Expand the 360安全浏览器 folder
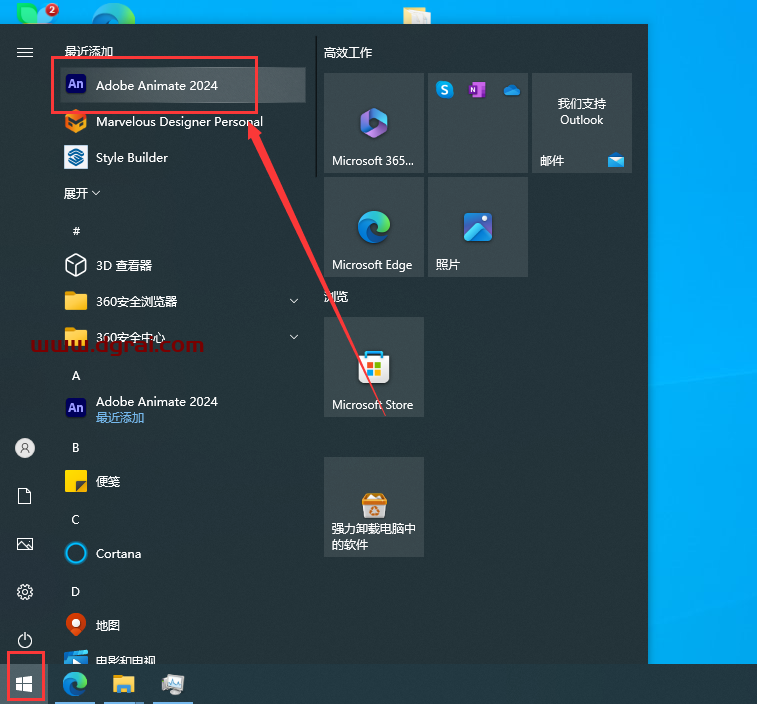Screen dimensions: 757x704 (182, 301)
